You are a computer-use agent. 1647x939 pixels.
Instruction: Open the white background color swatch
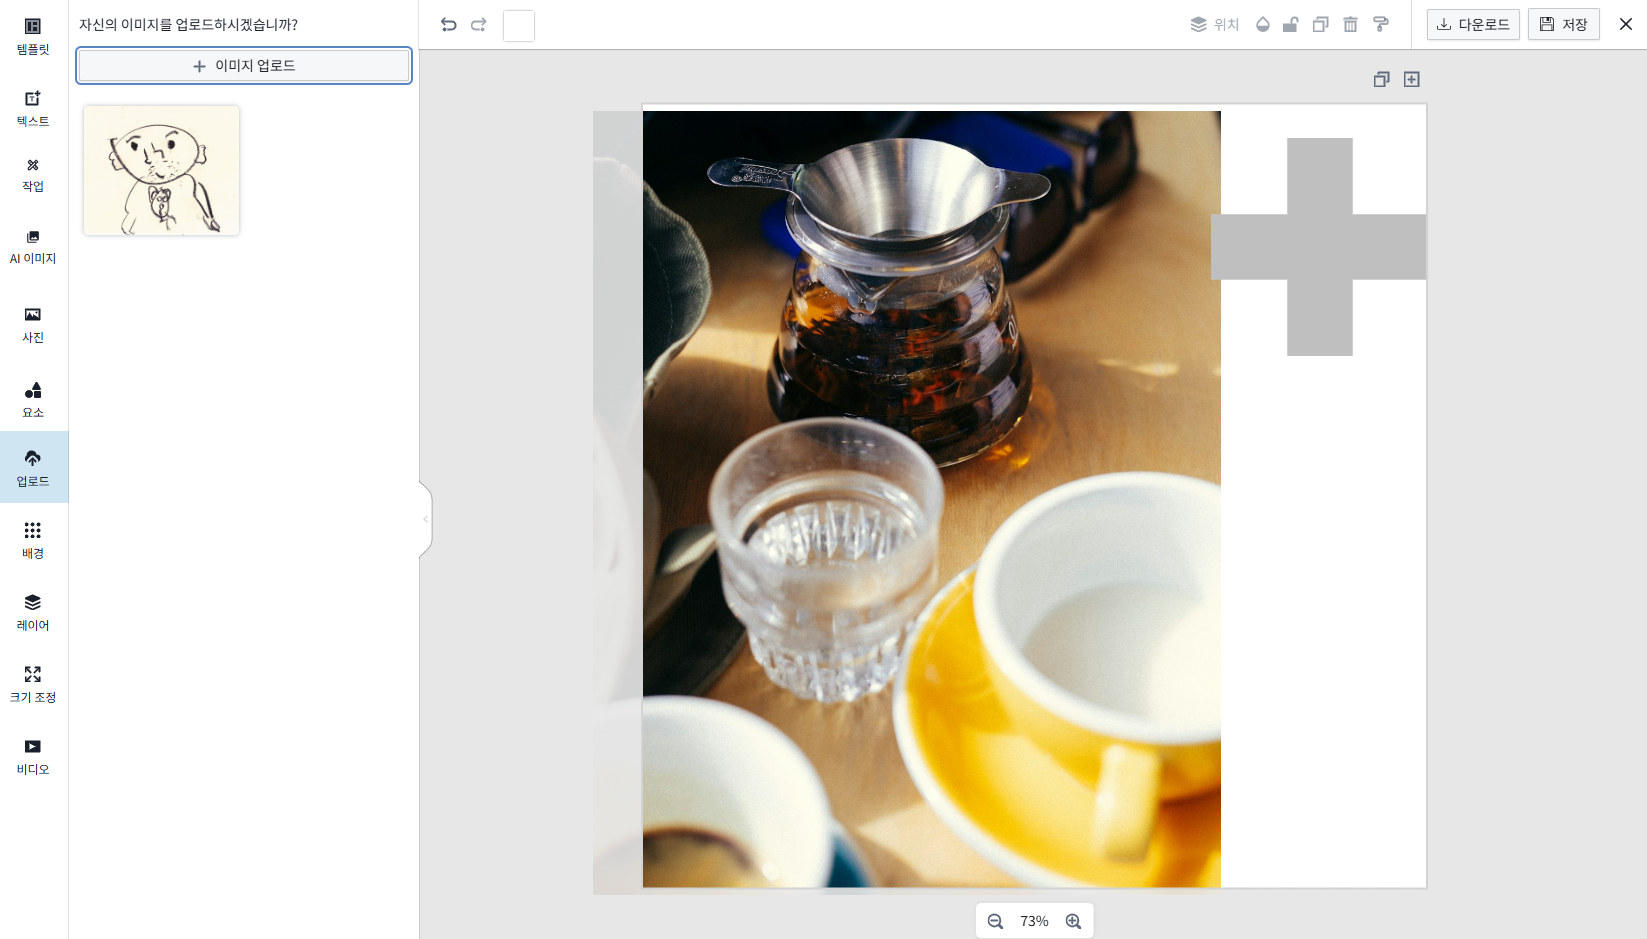click(519, 26)
